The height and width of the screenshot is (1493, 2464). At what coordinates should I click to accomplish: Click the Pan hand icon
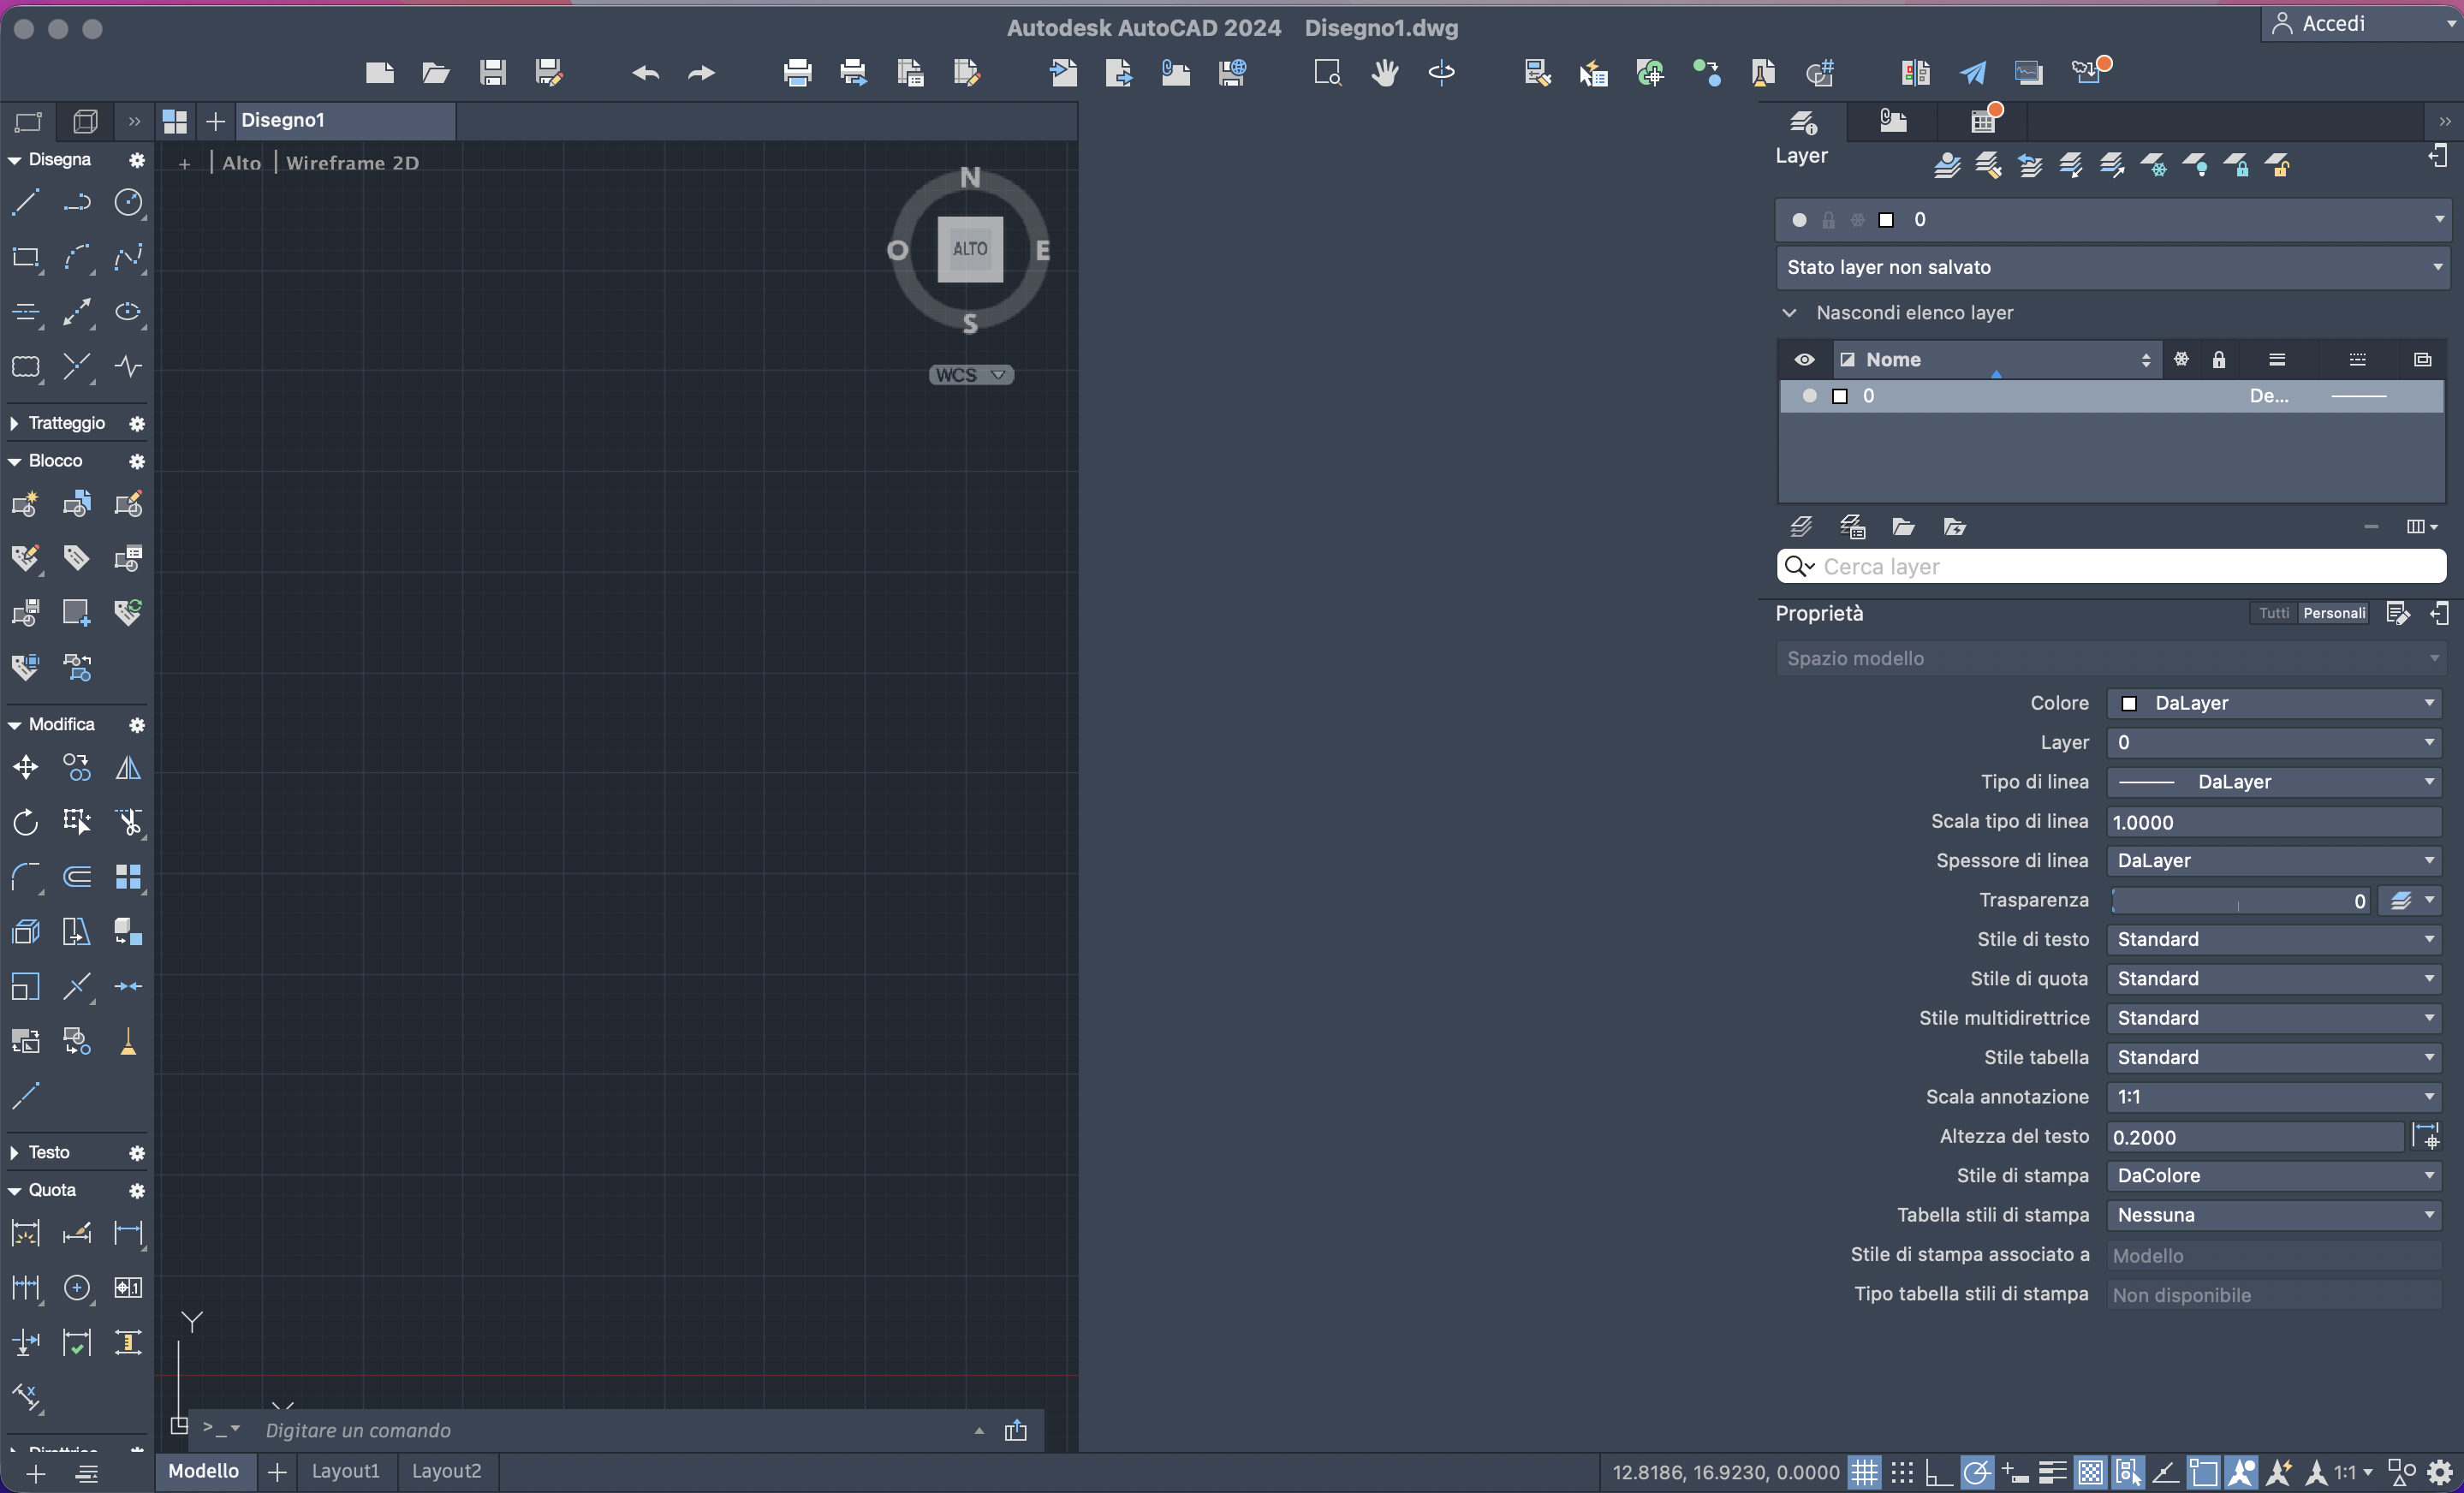[x=1384, y=72]
